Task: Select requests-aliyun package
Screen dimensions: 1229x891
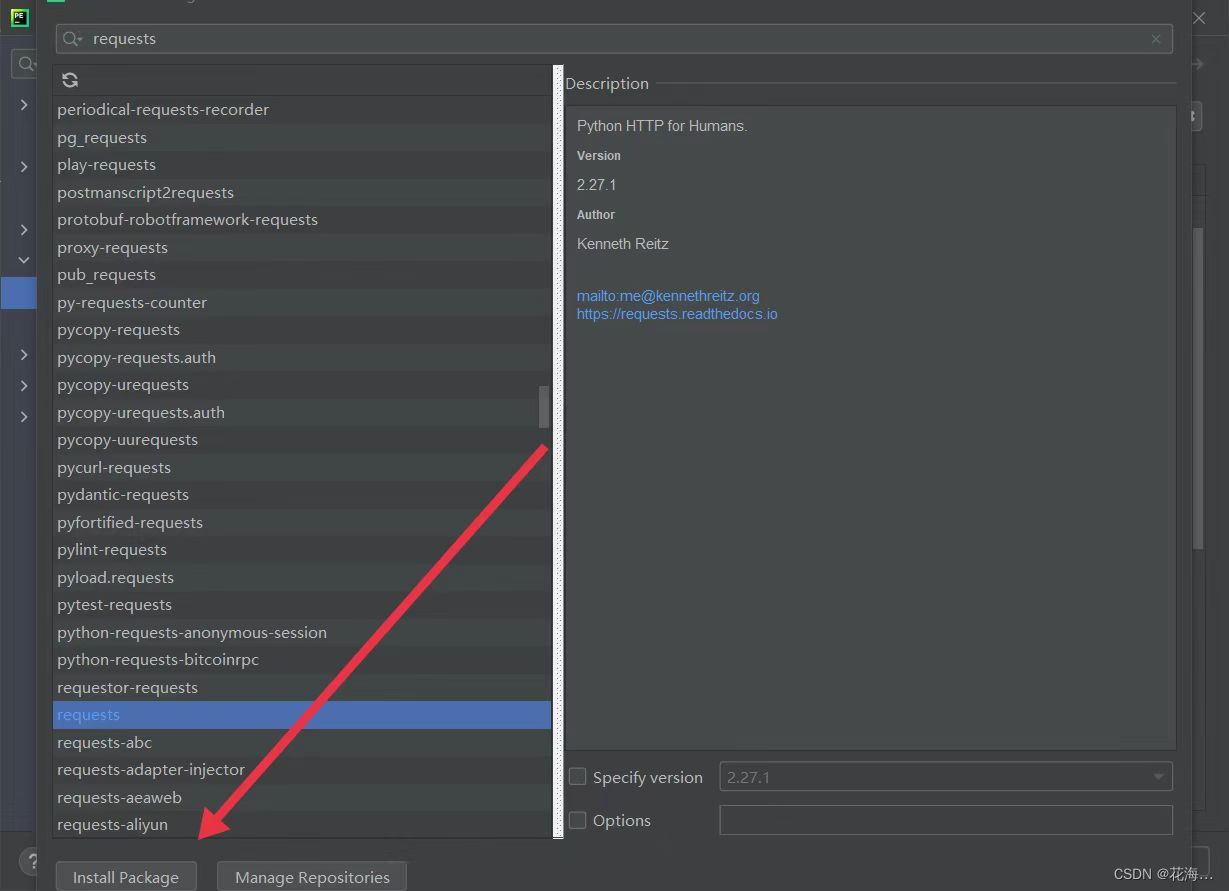Action: (302, 825)
